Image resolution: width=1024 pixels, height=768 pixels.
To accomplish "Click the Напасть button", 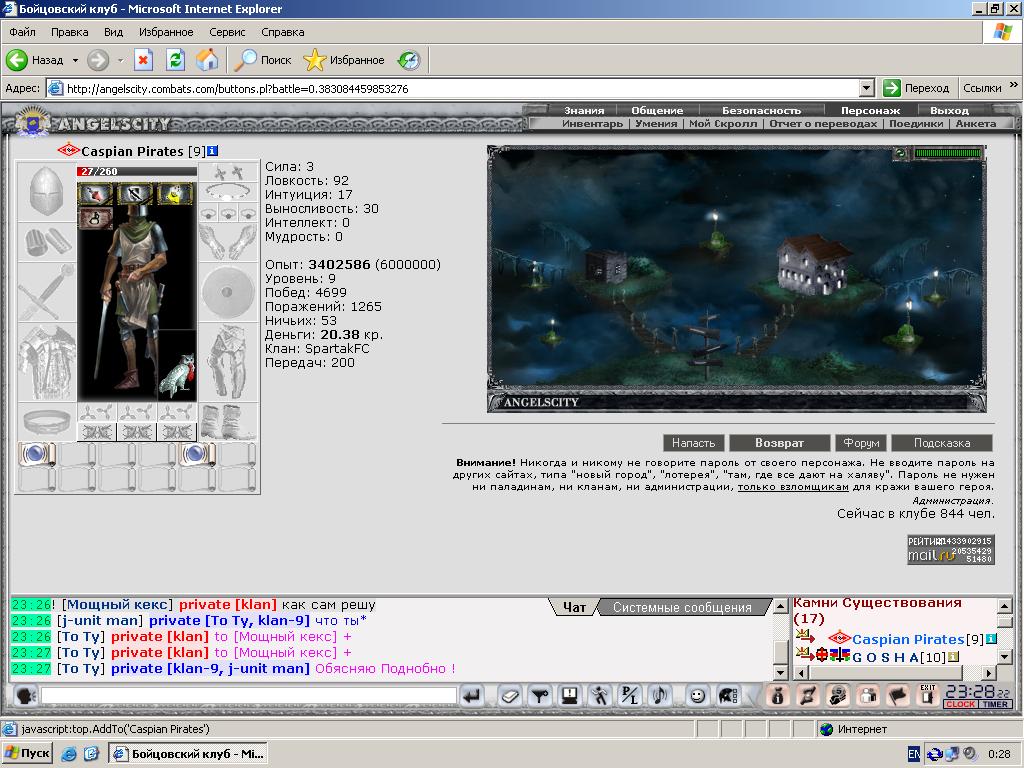I will pos(694,443).
